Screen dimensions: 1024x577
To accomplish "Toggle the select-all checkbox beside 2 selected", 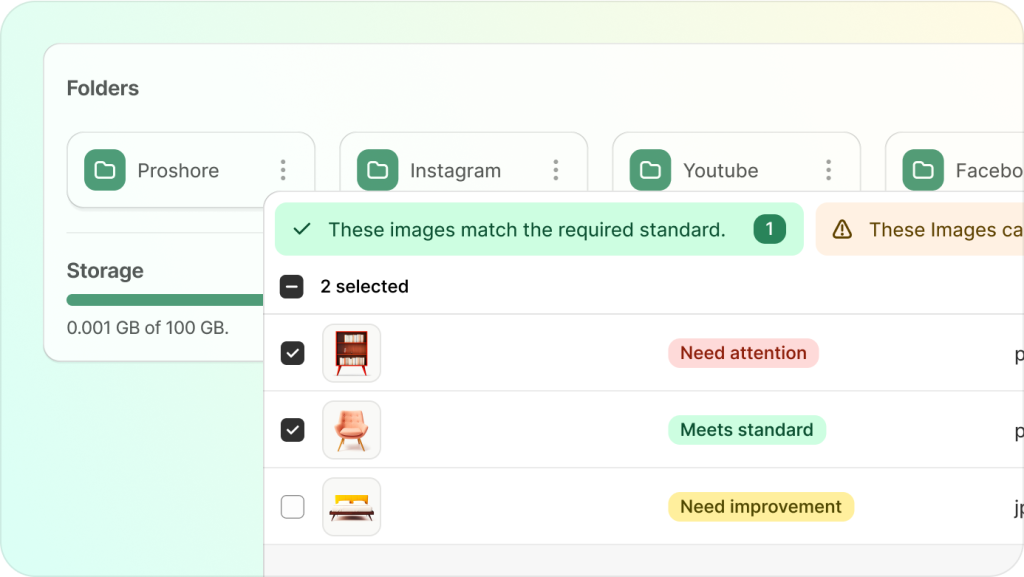I will (x=292, y=287).
